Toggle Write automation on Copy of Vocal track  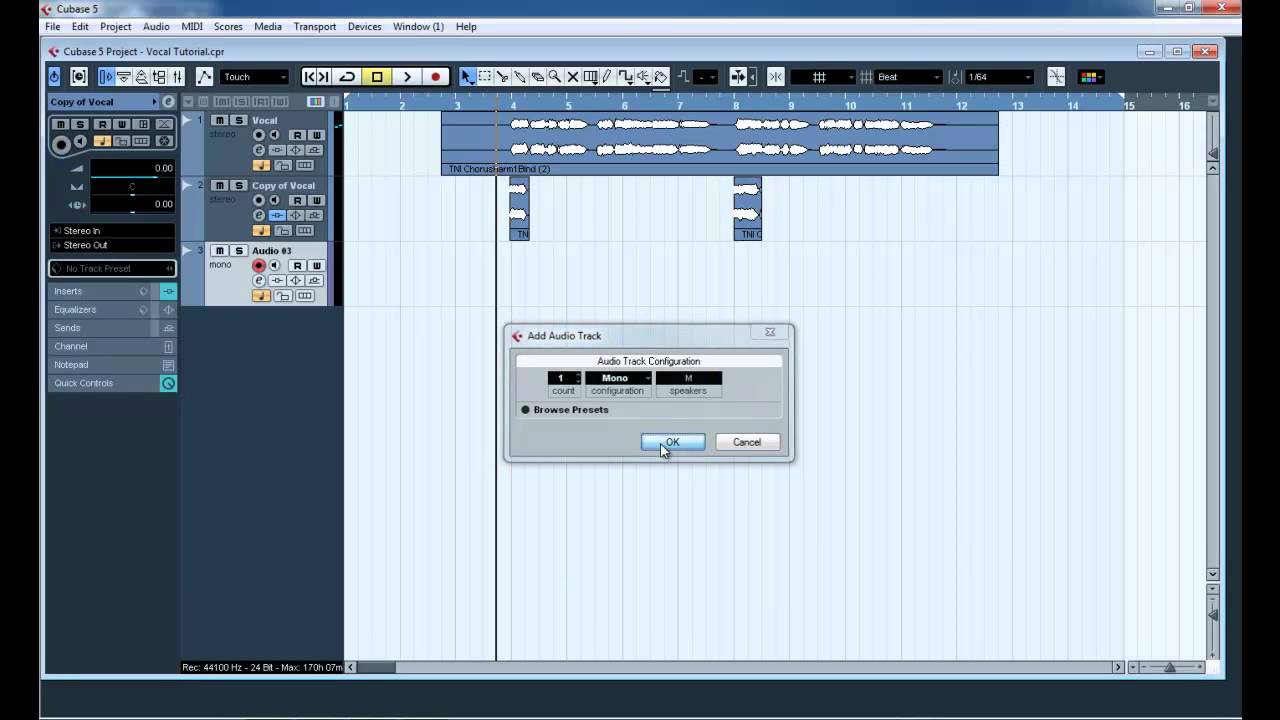[x=316, y=201]
